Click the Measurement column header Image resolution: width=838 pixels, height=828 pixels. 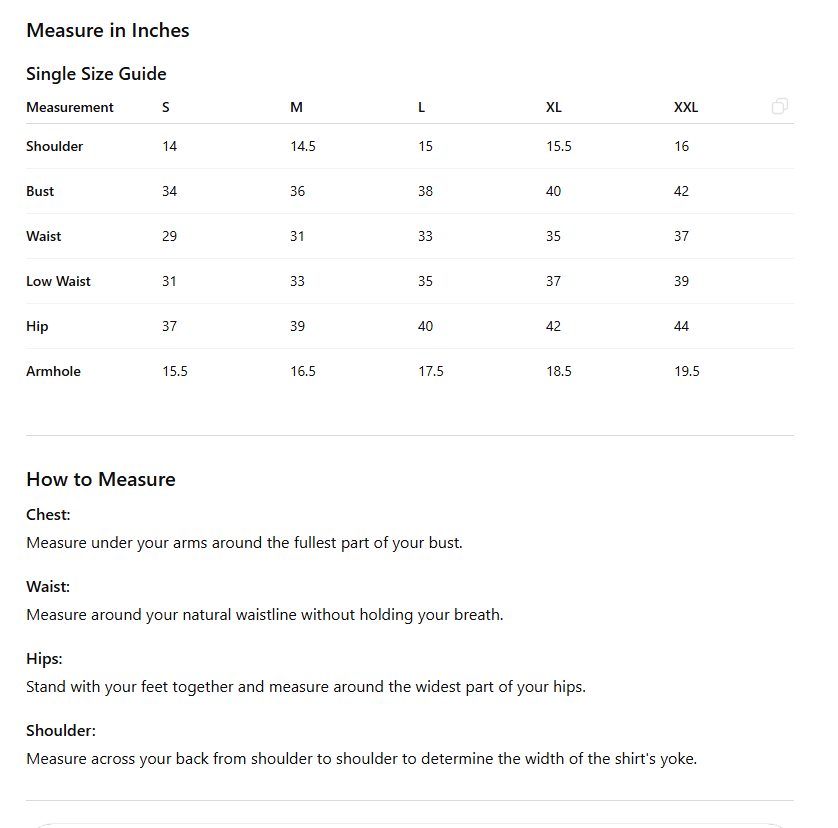coord(70,107)
